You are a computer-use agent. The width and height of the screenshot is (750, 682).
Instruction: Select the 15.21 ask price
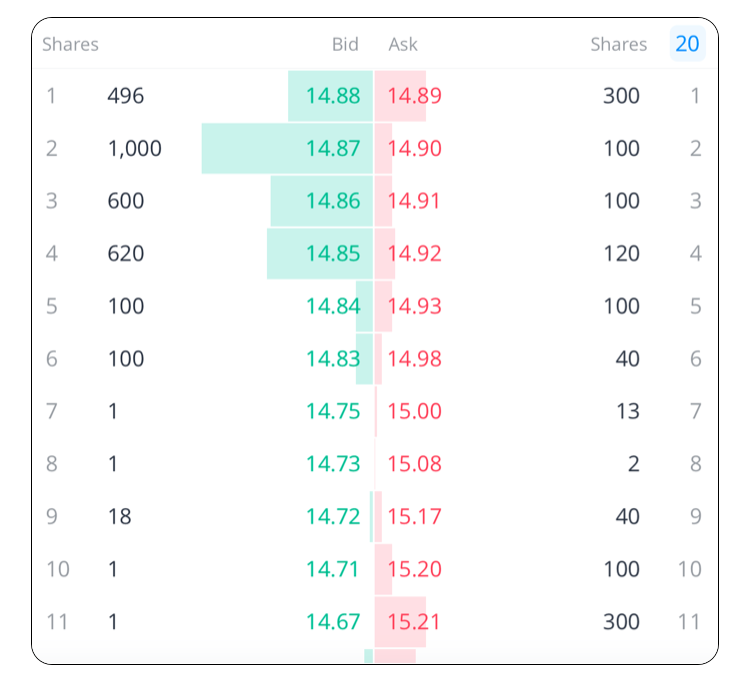[414, 622]
